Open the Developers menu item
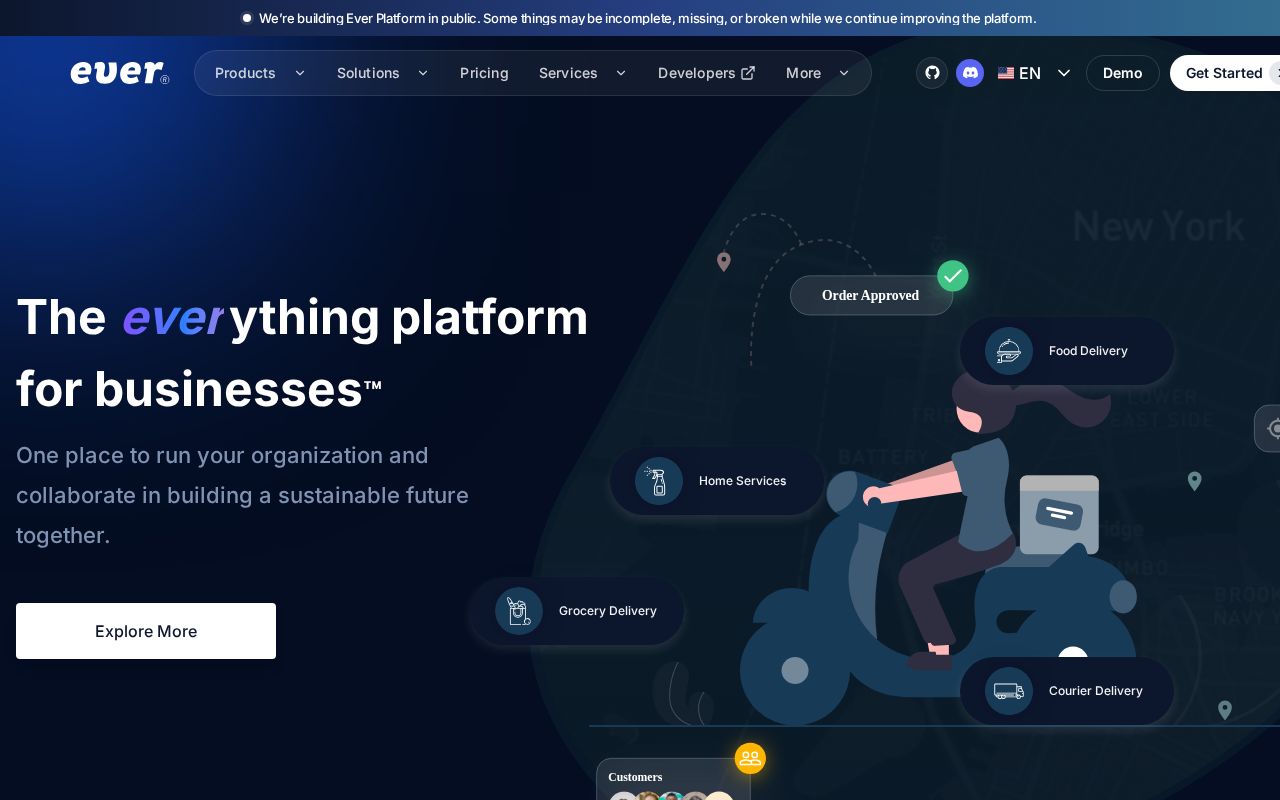Image resolution: width=1280 pixels, height=800 pixels. point(706,73)
